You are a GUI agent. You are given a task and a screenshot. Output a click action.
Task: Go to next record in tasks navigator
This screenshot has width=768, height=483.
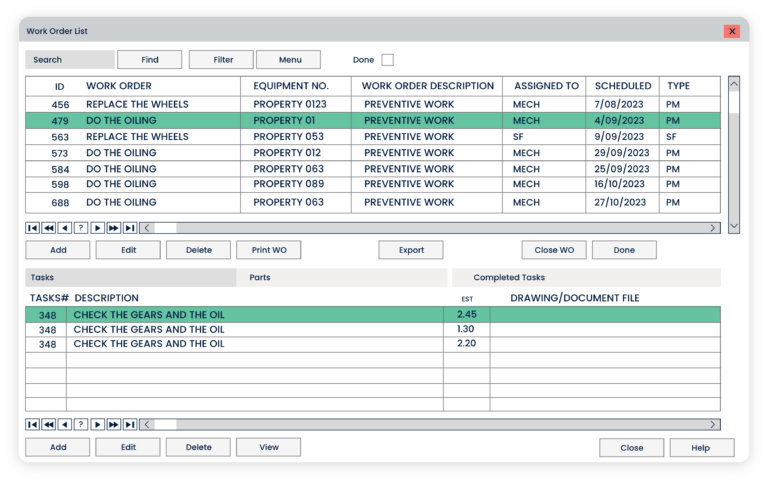[x=97, y=425]
